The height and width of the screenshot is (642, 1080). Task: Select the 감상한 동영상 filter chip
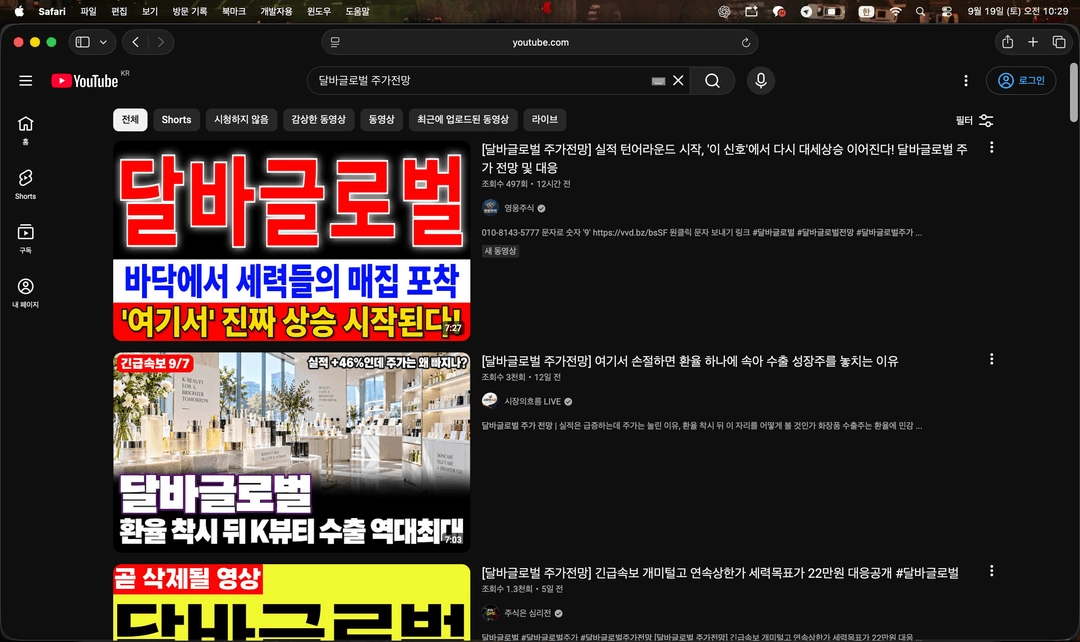click(x=318, y=120)
